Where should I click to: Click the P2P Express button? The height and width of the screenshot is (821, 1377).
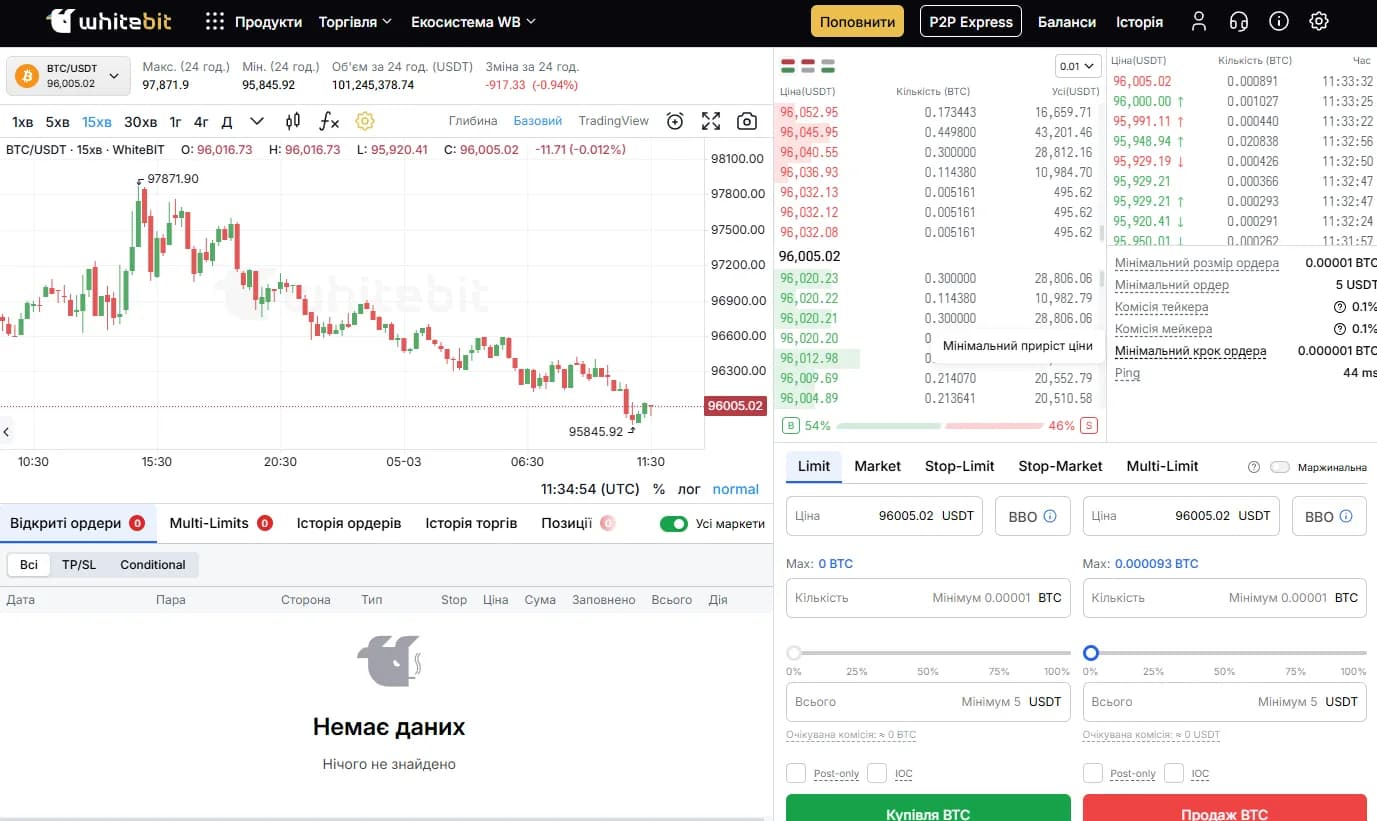click(970, 21)
